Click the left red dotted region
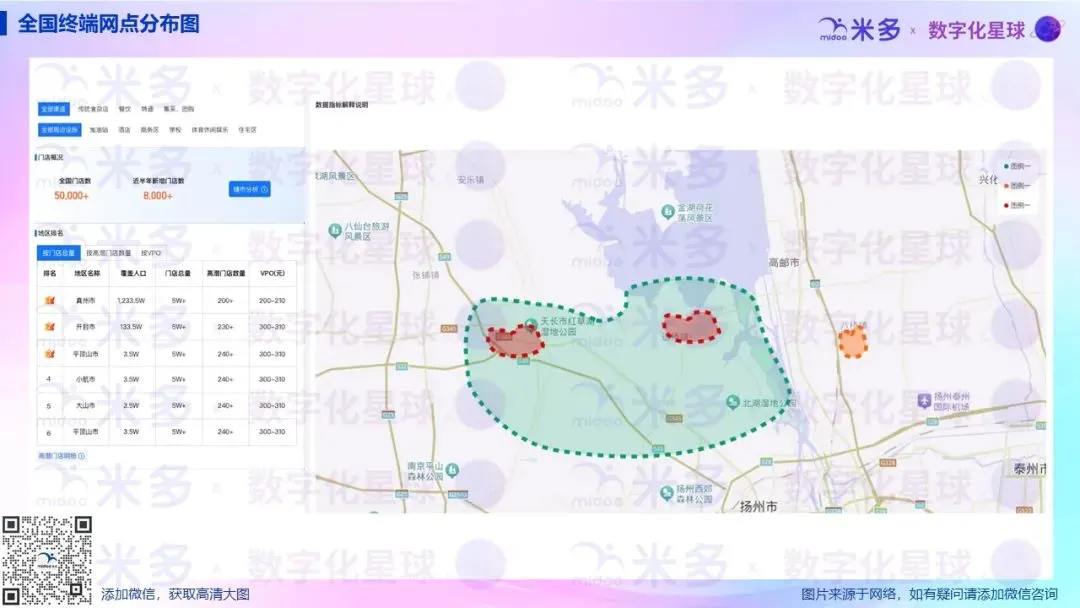The width and height of the screenshot is (1080, 608). click(x=515, y=341)
